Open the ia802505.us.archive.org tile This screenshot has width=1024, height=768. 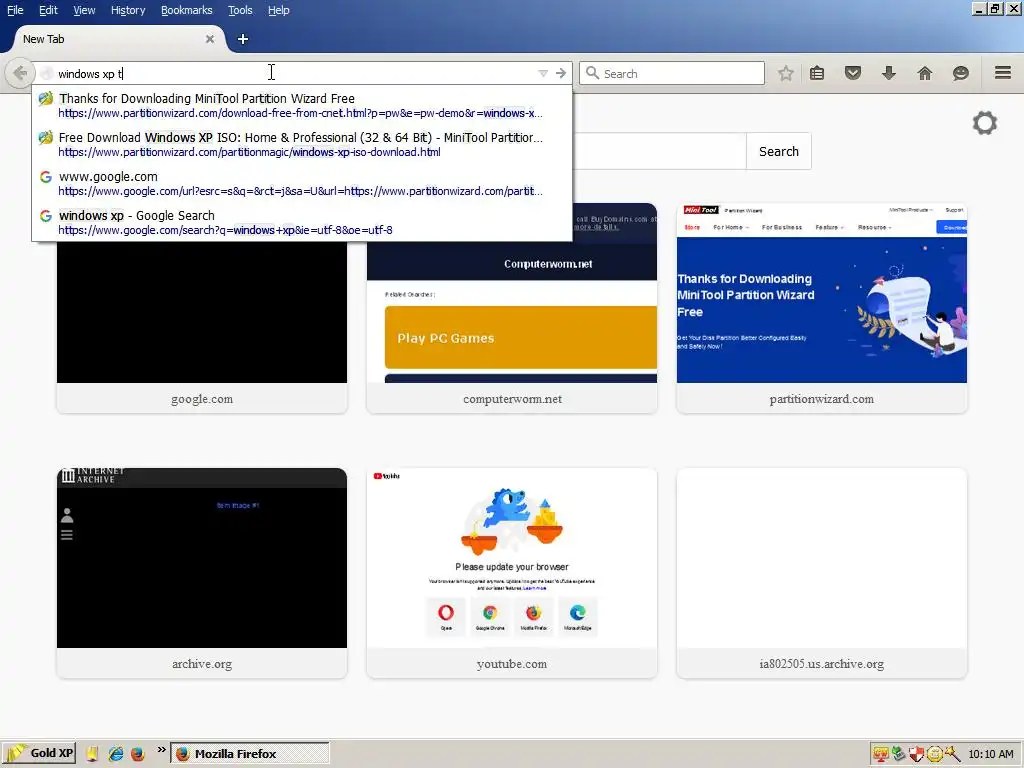tap(822, 573)
